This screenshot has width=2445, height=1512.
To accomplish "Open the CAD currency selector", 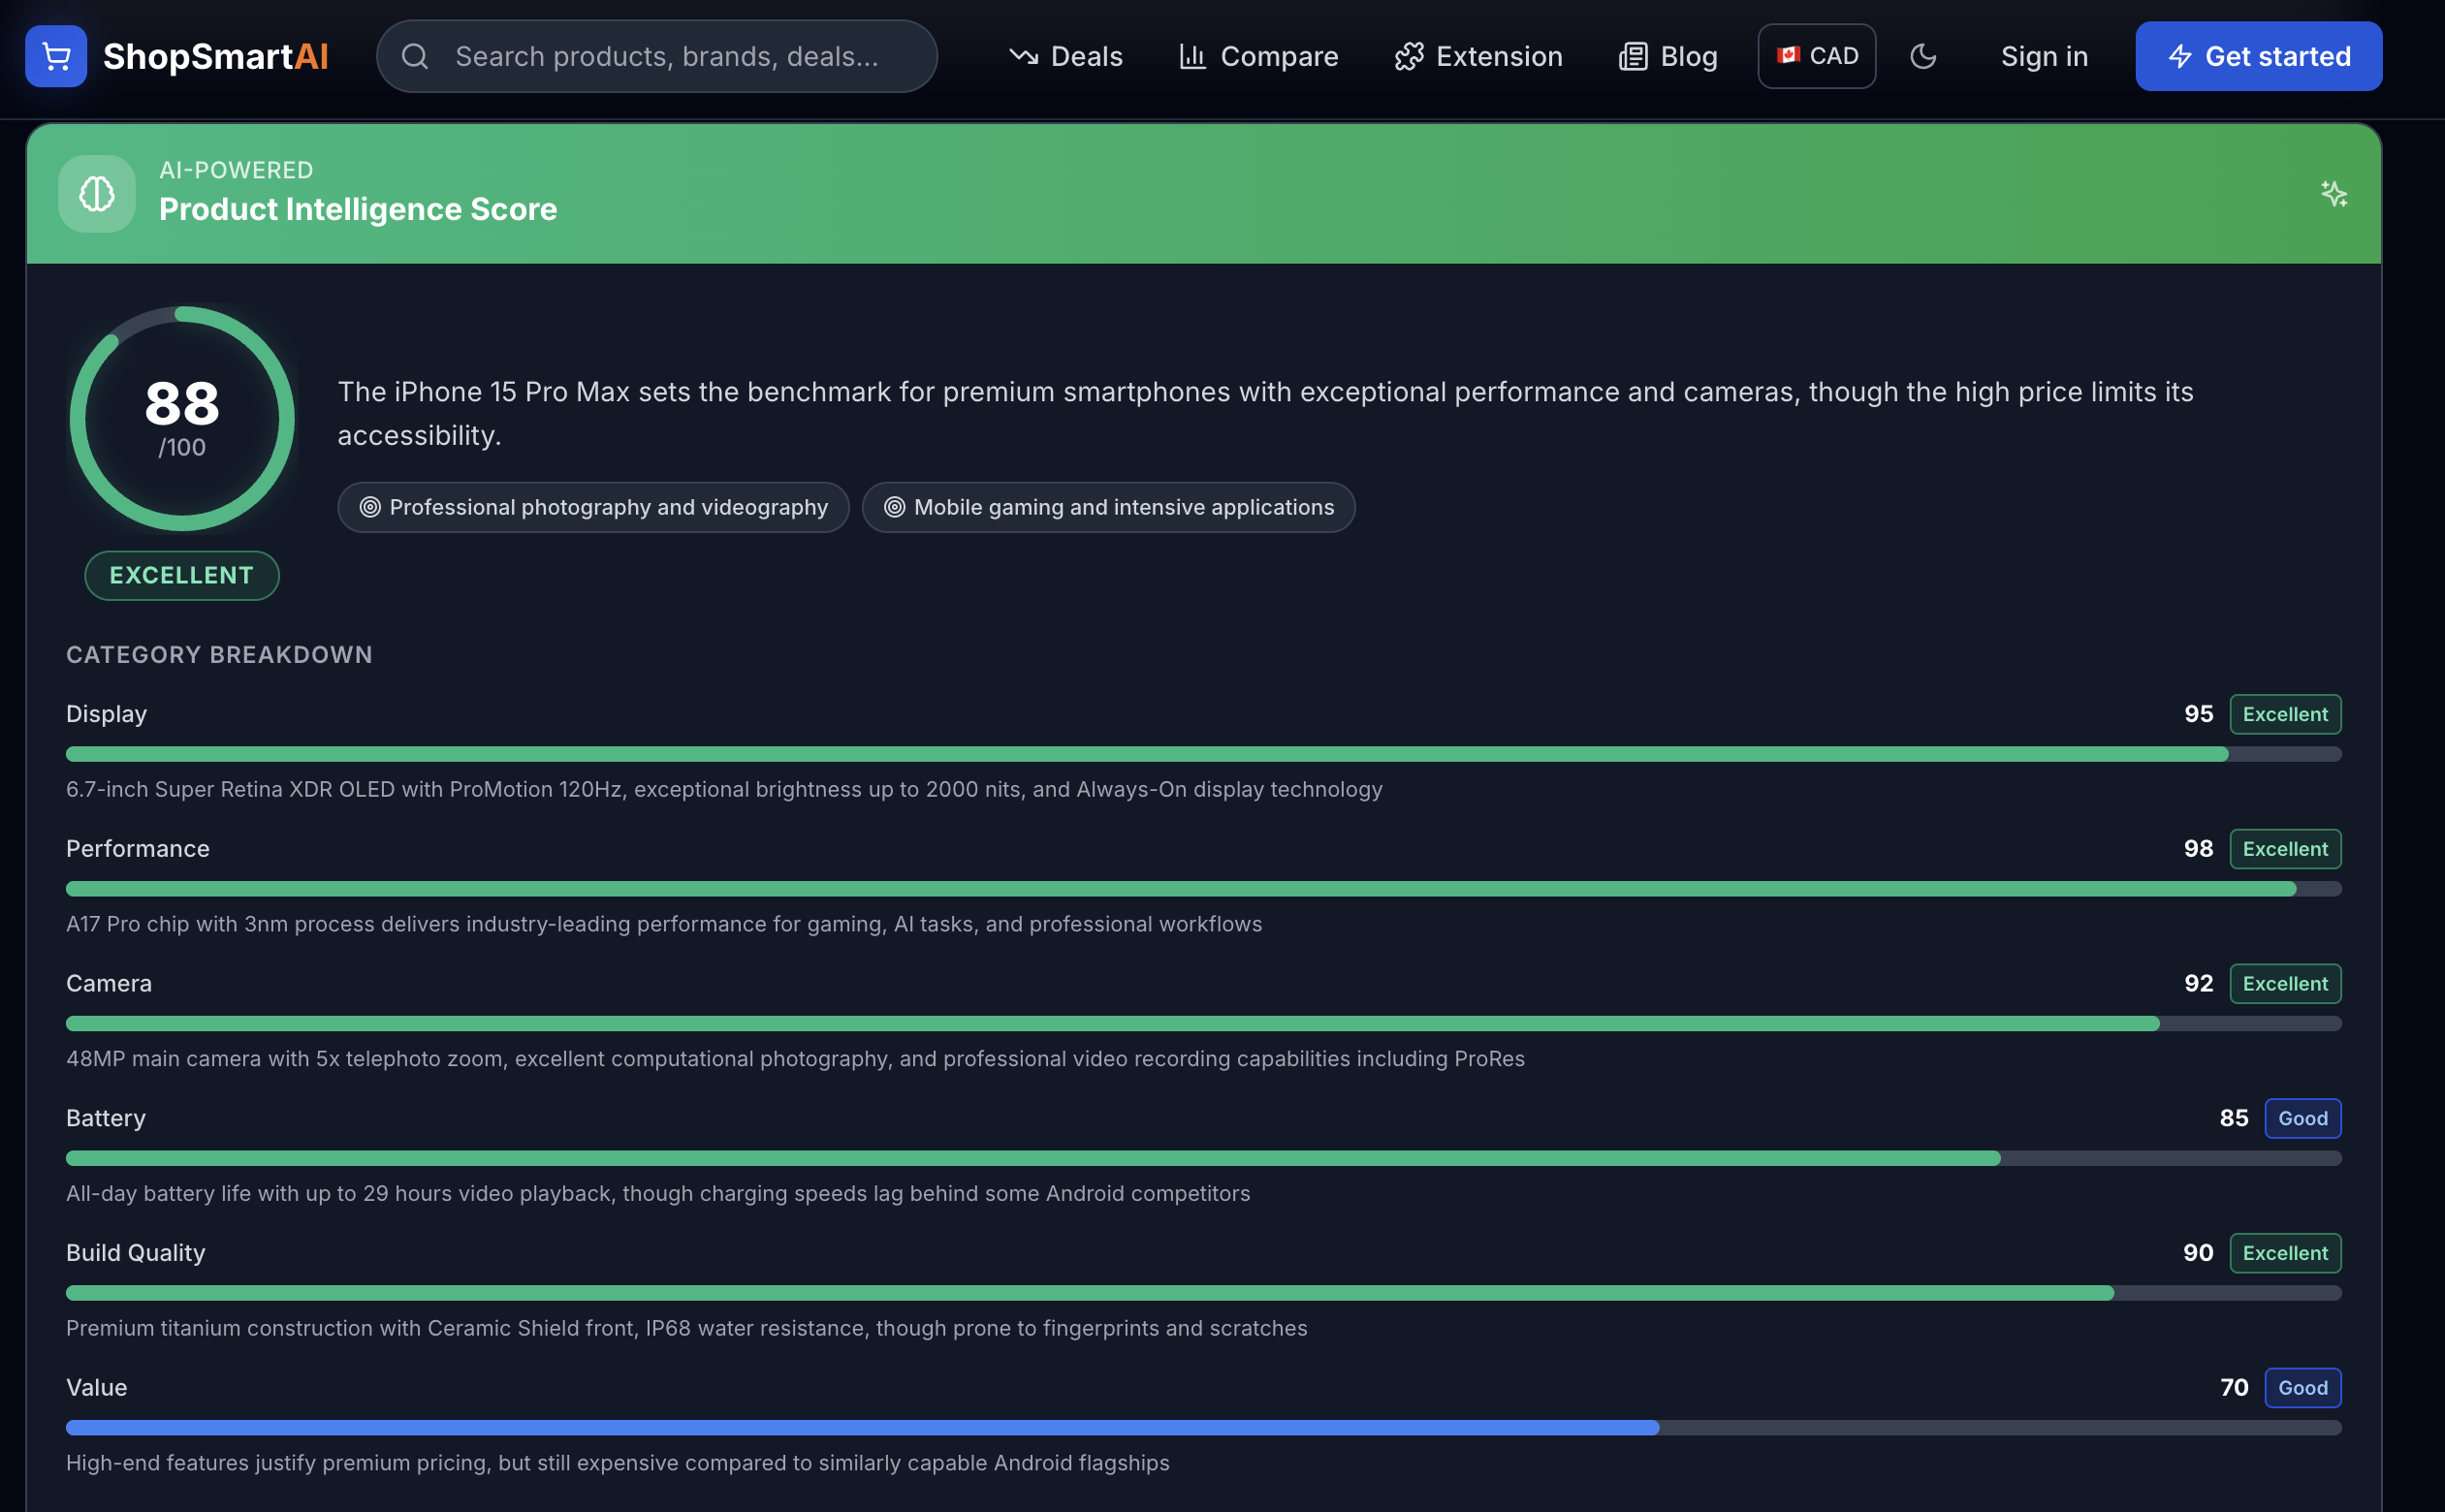I will click(x=1817, y=56).
